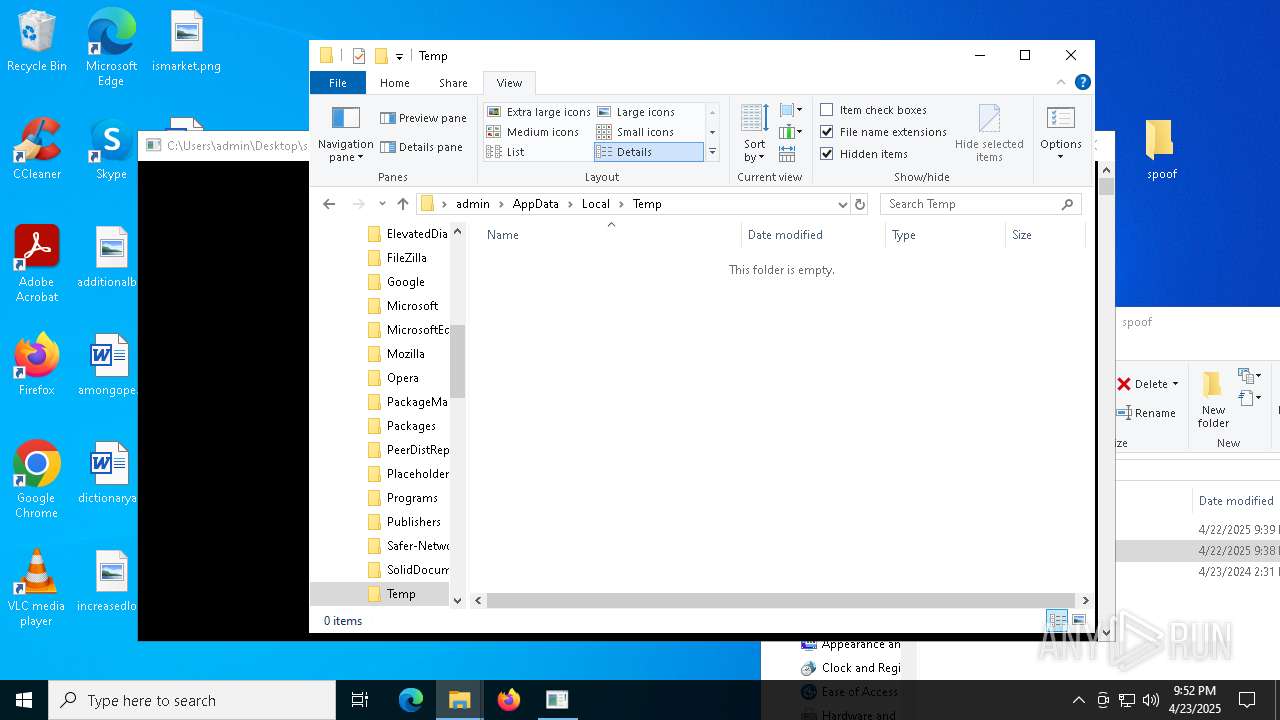Click AppData in address breadcrumb
The image size is (1280, 720).
click(535, 204)
